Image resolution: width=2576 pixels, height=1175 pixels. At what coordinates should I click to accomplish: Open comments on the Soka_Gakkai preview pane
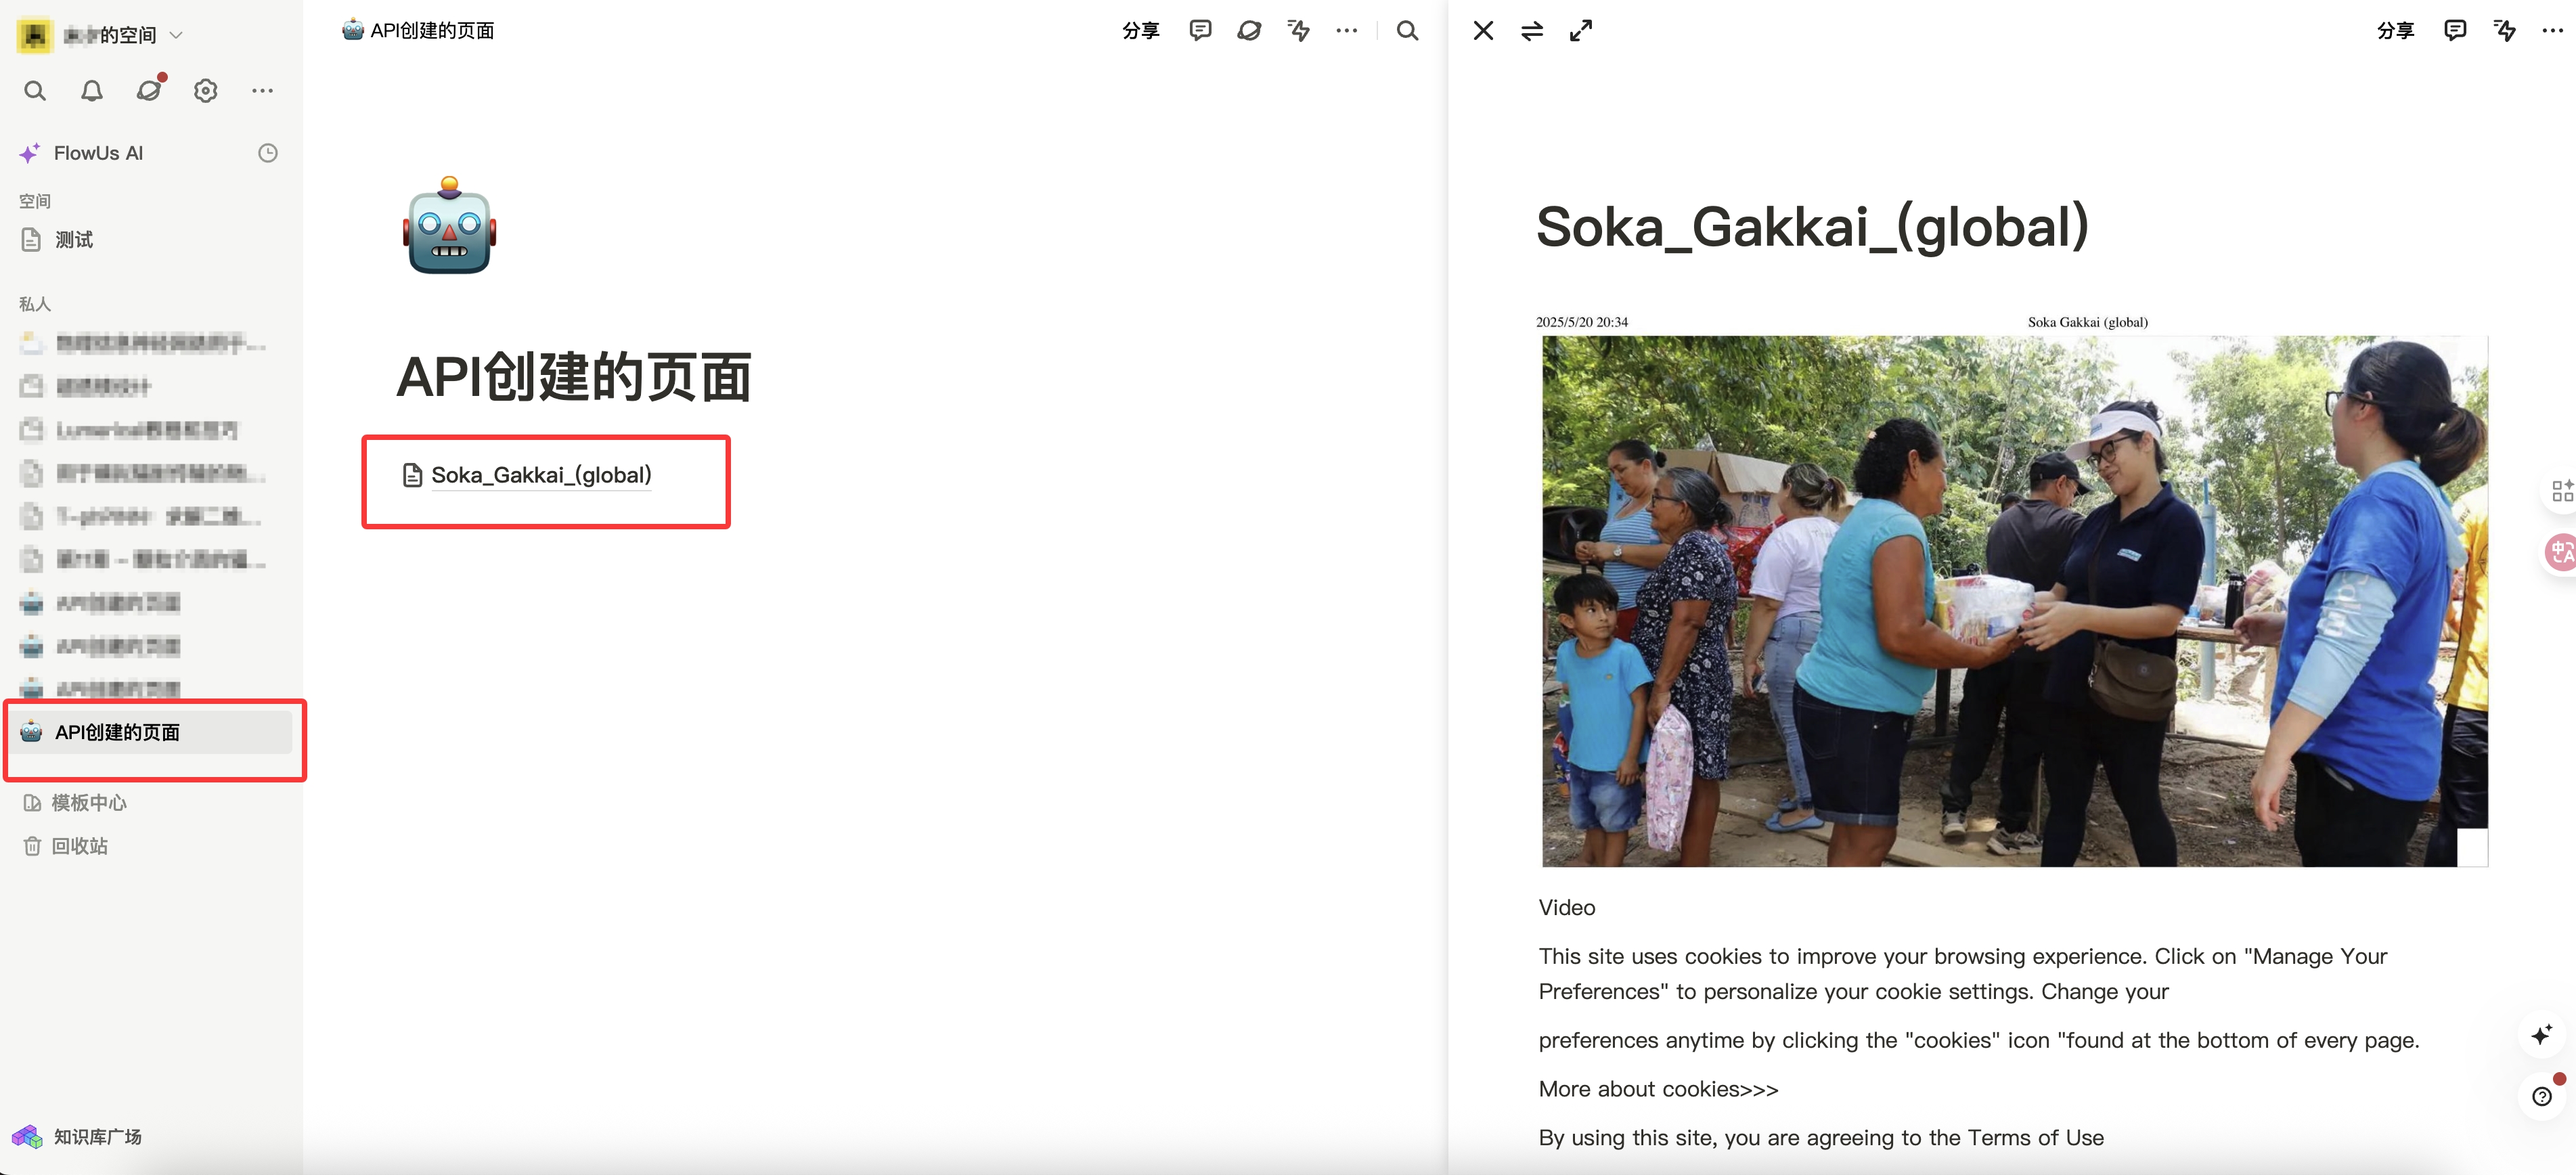(x=2455, y=30)
